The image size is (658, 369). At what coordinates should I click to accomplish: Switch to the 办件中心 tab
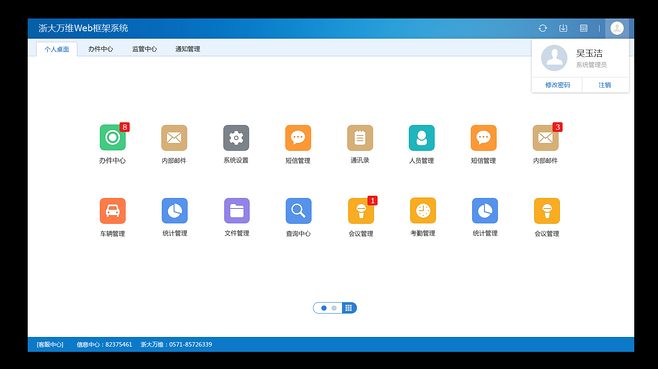pyautogui.click(x=100, y=49)
